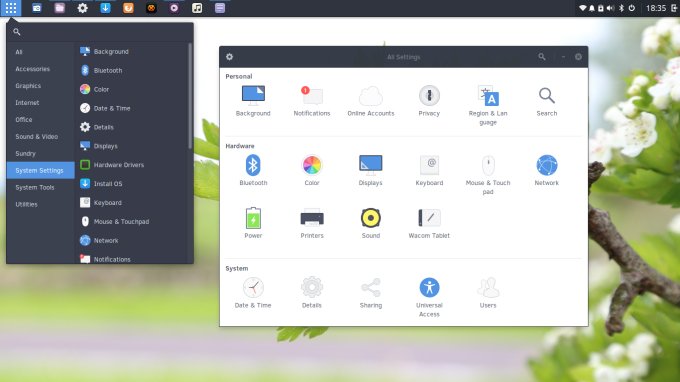Open software installer download icon in panel
The width and height of the screenshot is (680, 382).
[x=105, y=8]
